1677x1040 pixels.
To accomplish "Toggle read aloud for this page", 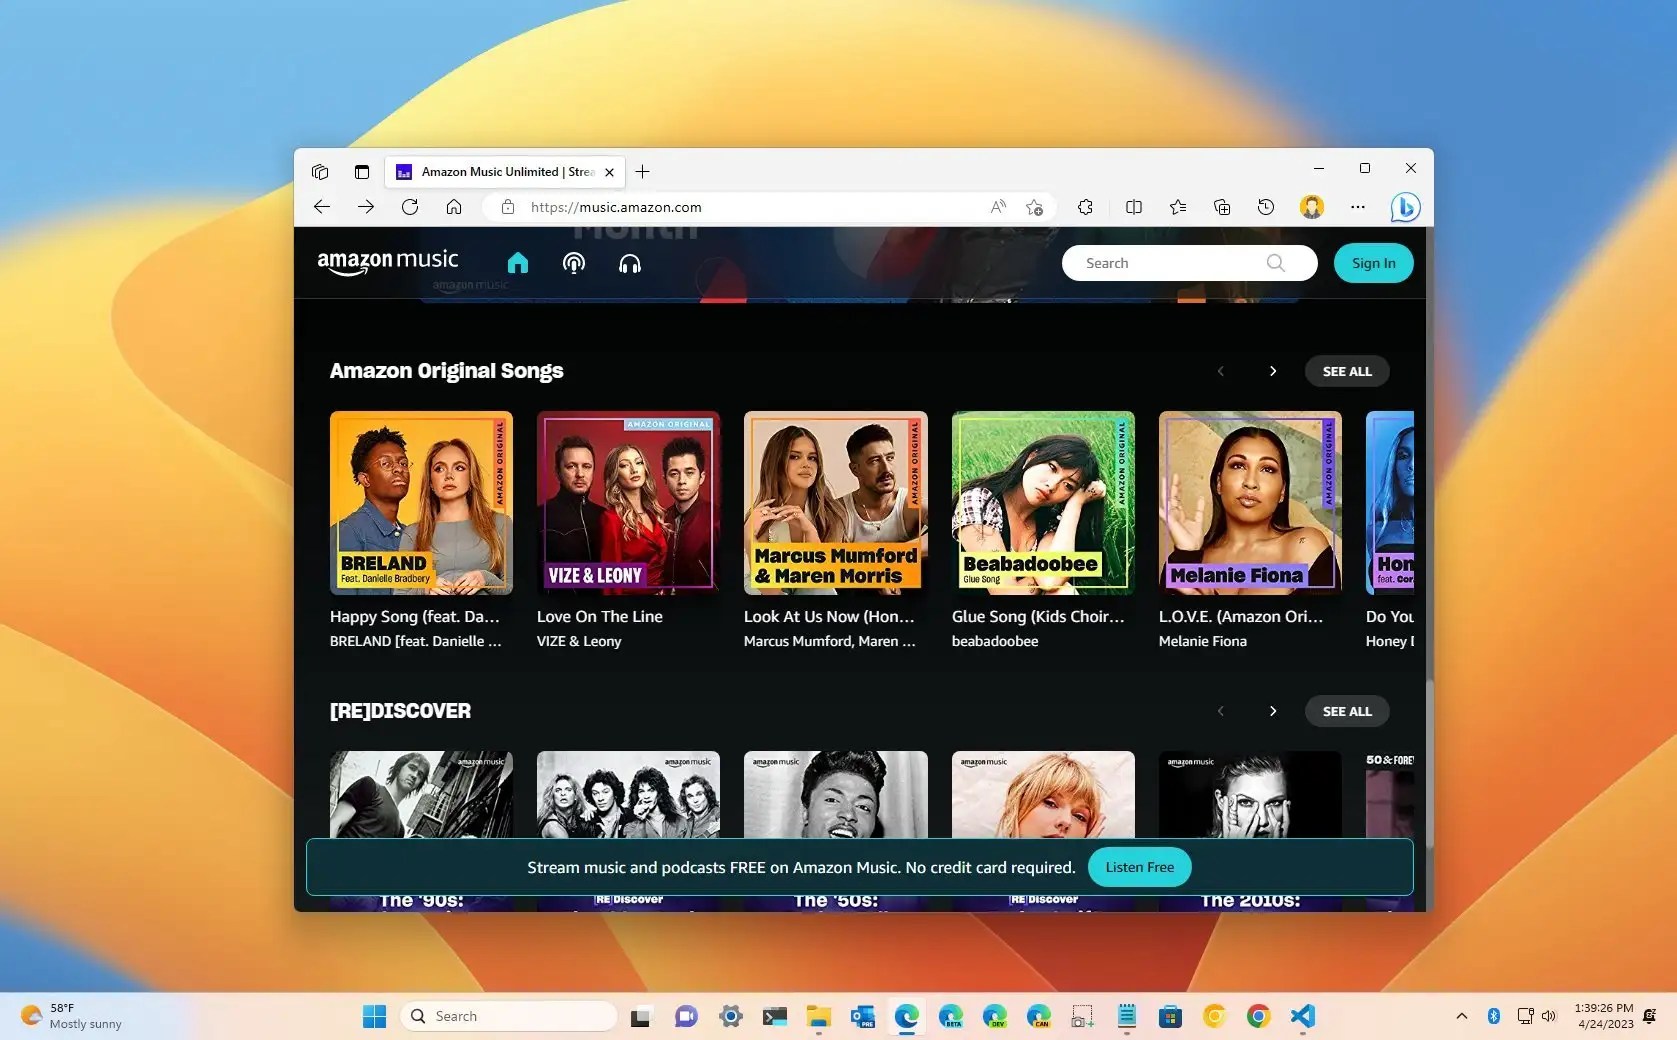I will pos(997,207).
